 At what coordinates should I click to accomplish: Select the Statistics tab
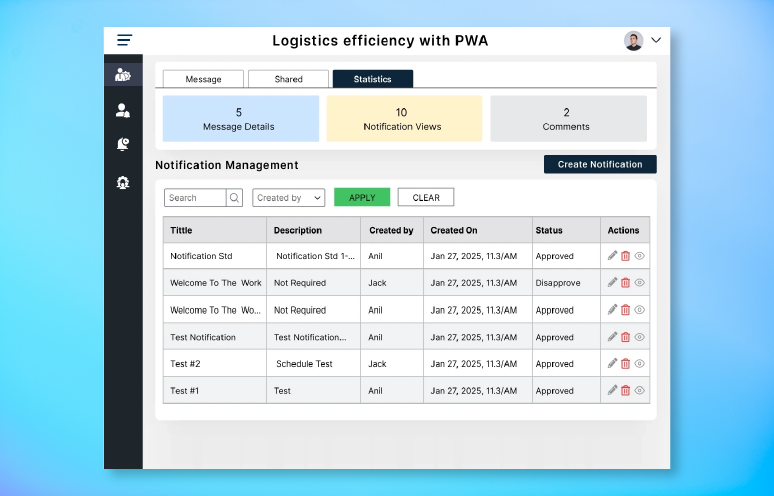pos(373,79)
